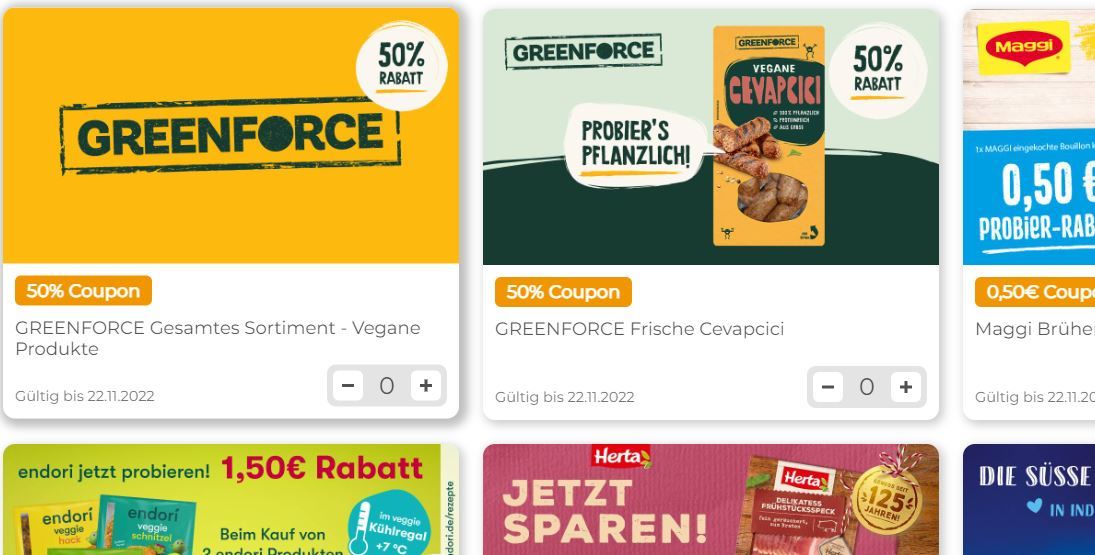The height and width of the screenshot is (555, 1095).
Task: Click 0,50€ Coupon tag on Maggi card
Action: 1035,292
